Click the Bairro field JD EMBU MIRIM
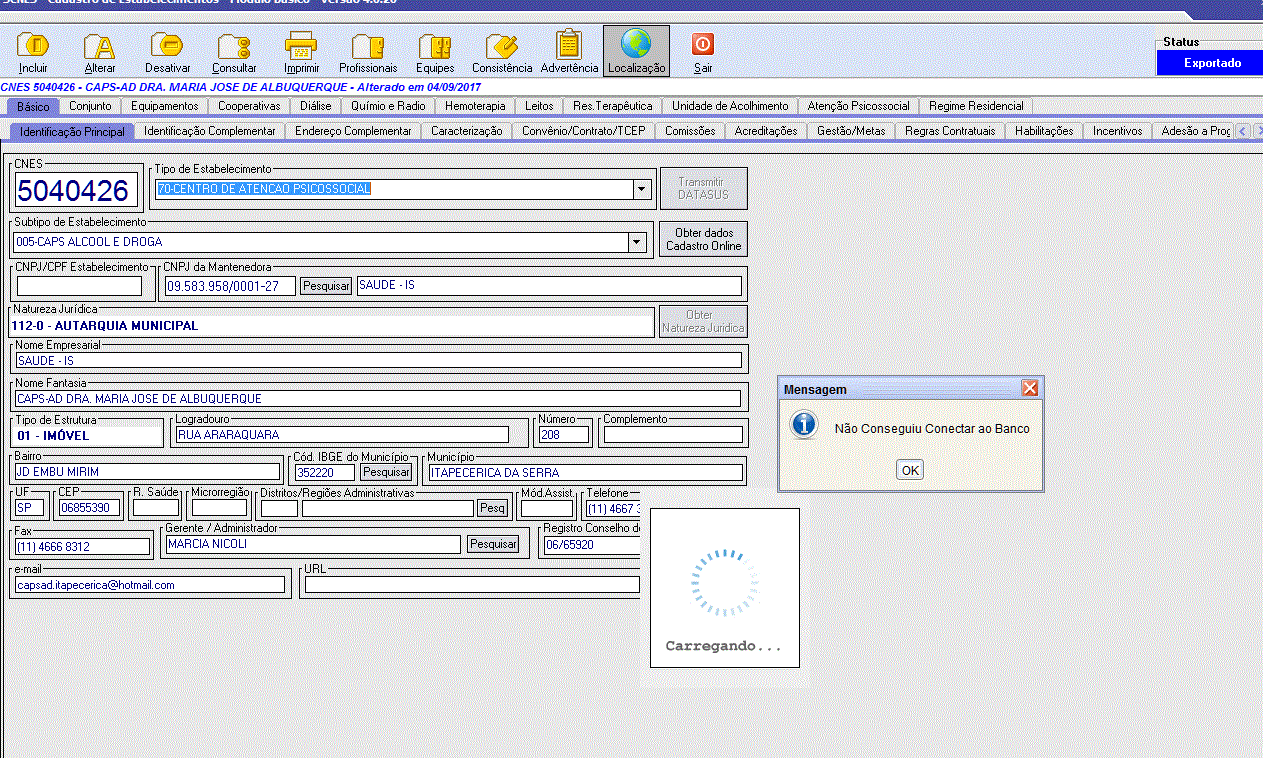1263x758 pixels. pyautogui.click(x=148, y=472)
